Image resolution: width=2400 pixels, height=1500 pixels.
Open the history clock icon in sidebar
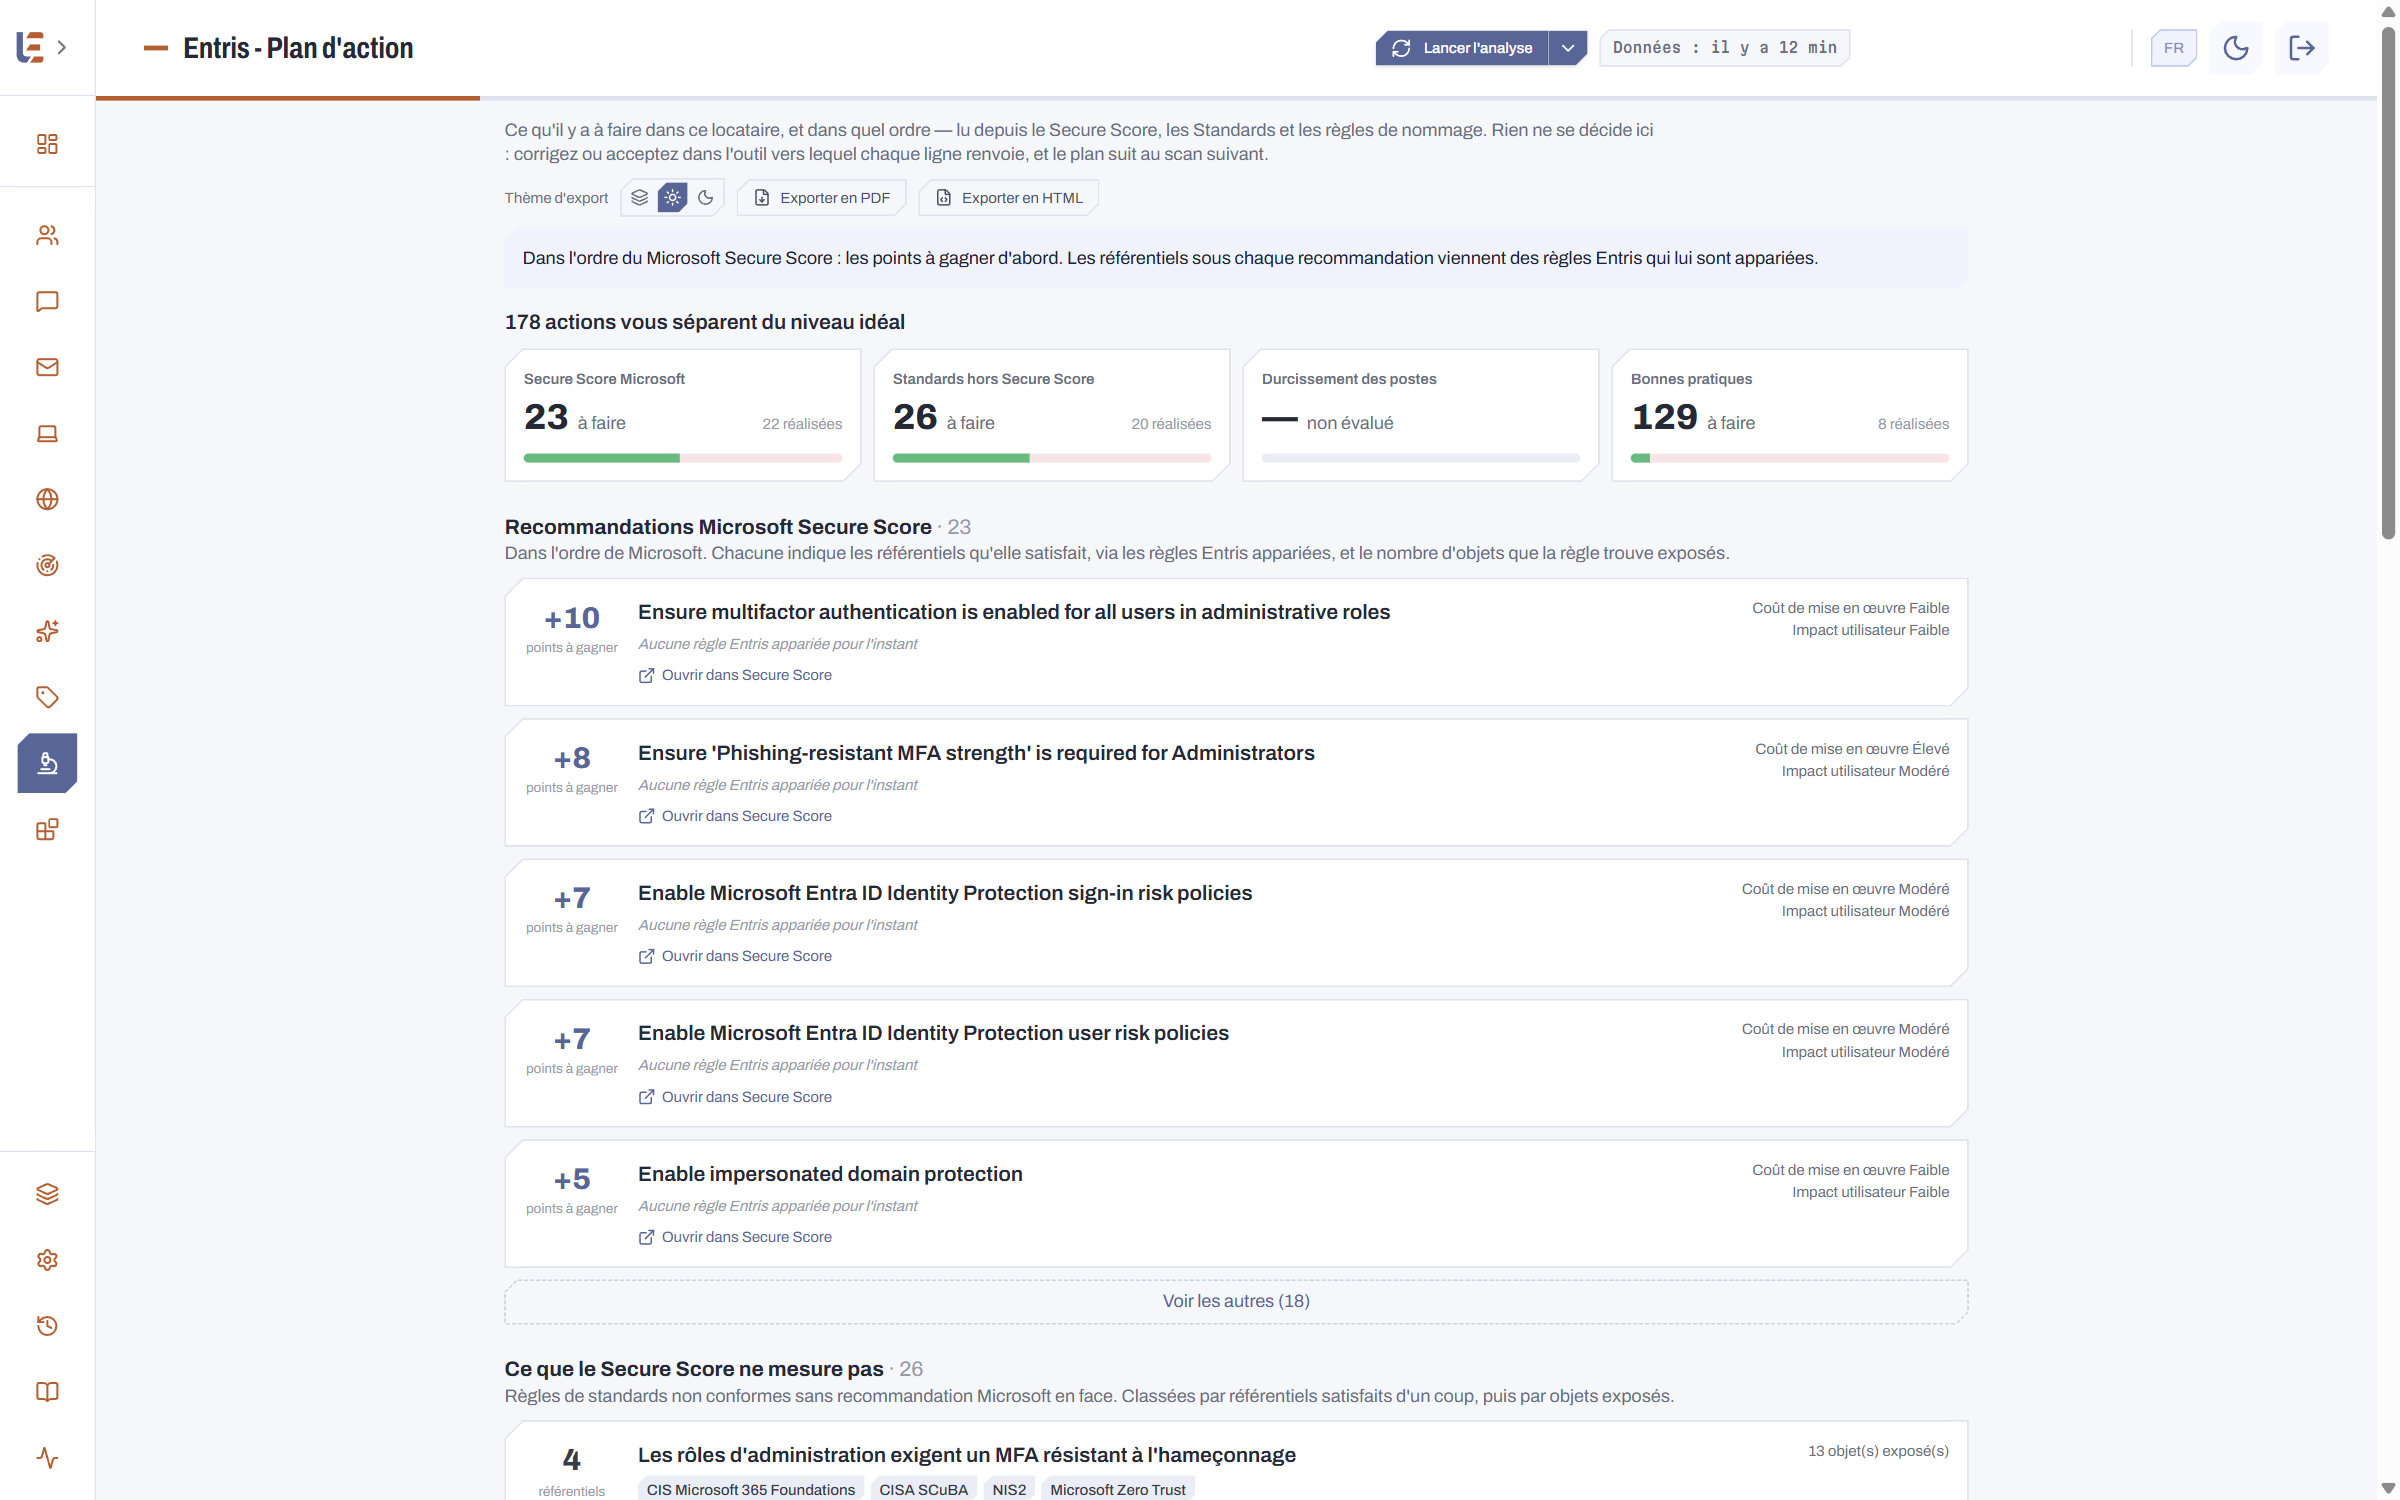pyautogui.click(x=47, y=1326)
